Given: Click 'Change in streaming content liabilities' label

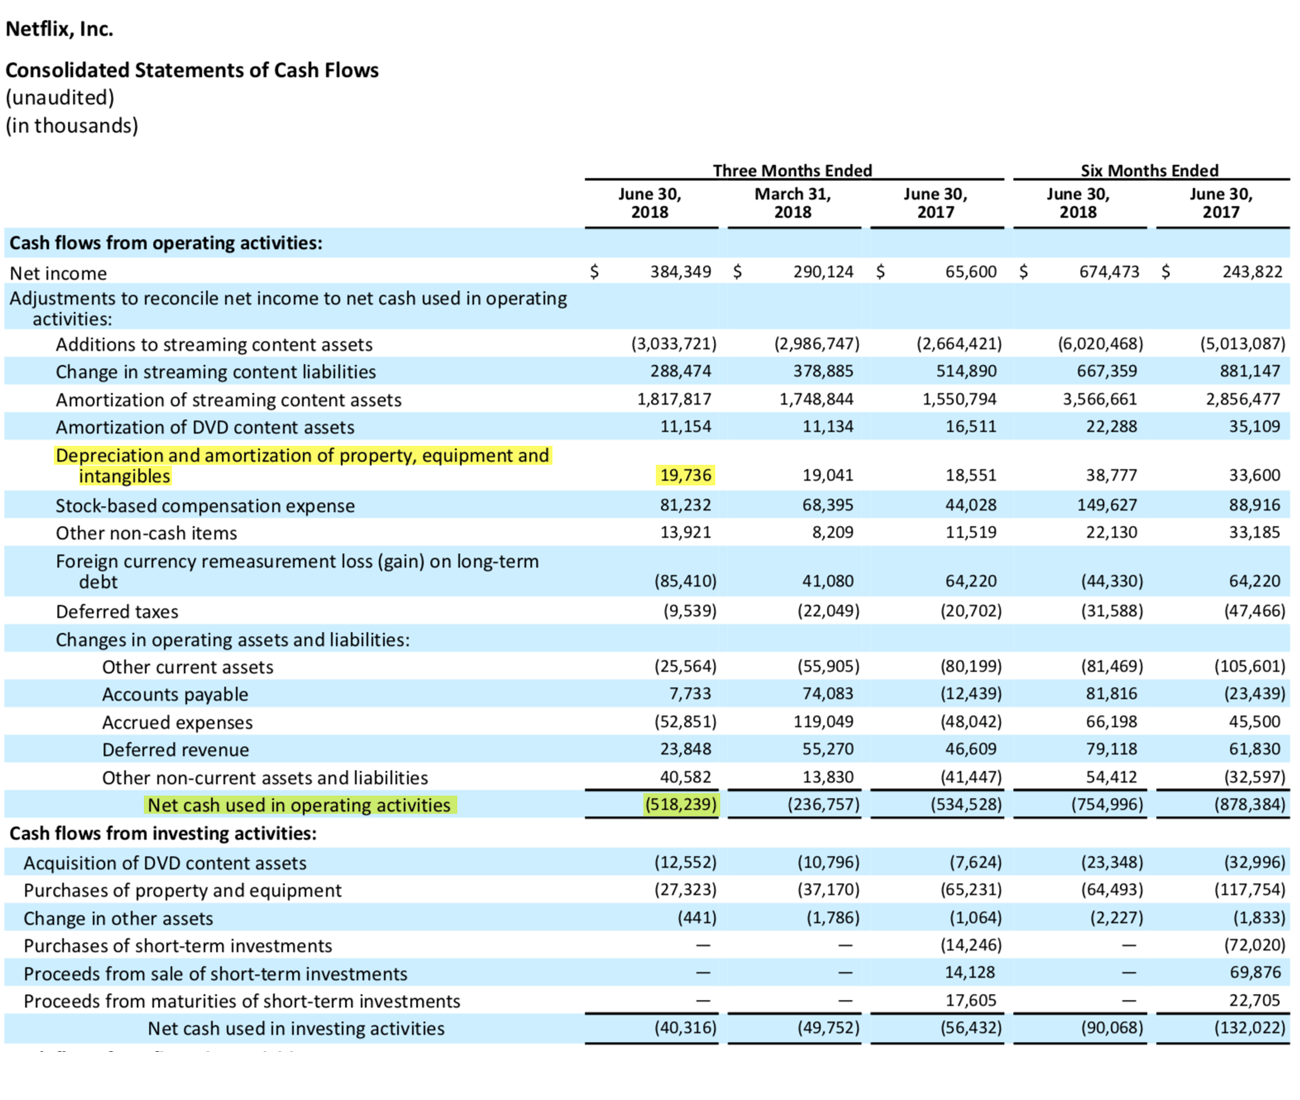Looking at the screenshot, I should [x=216, y=371].
